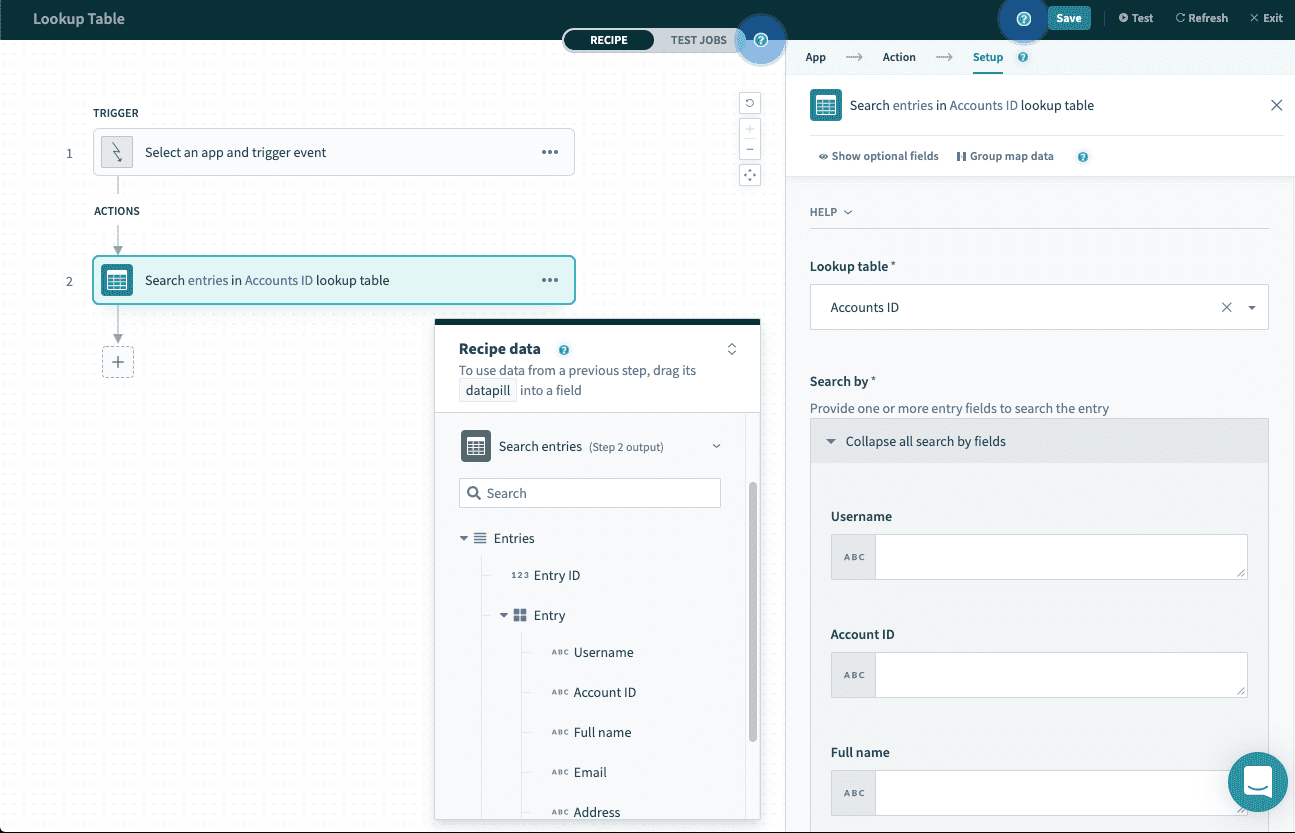Screen dimensions: 1295x833
Task: Open Step 2's three-dot options menu
Action: point(550,280)
